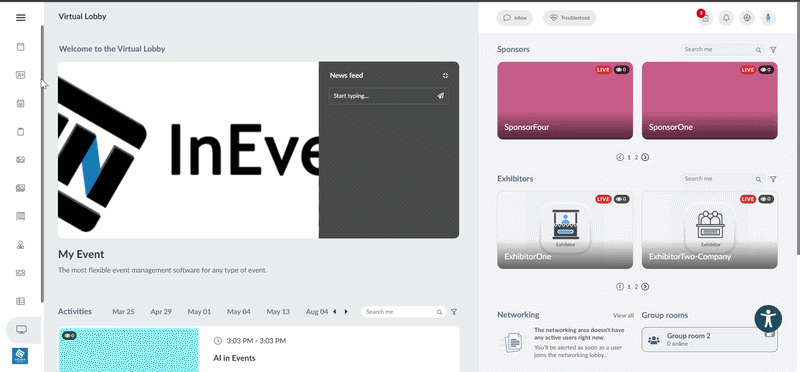
Task: Open the checklist icon with red badge
Action: 706,18
